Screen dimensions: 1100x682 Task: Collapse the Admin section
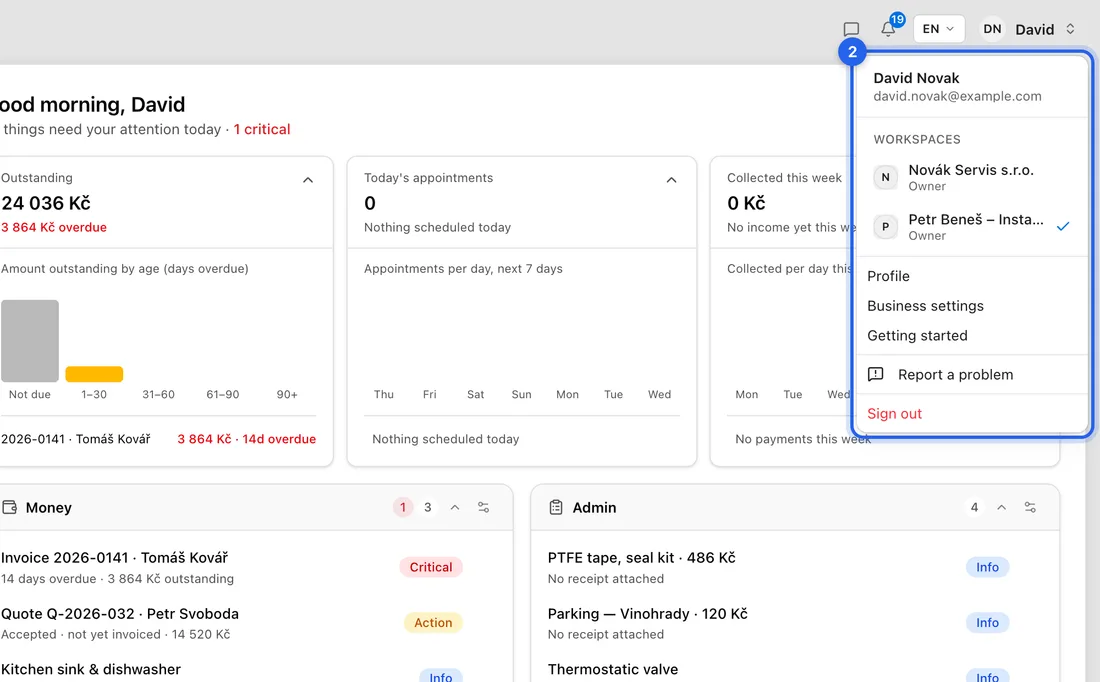pos(1001,507)
